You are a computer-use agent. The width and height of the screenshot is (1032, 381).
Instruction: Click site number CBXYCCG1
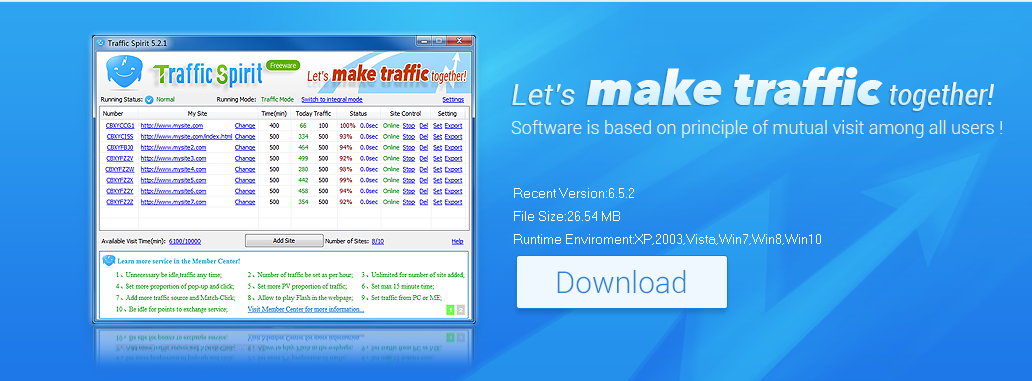pyautogui.click(x=120, y=125)
